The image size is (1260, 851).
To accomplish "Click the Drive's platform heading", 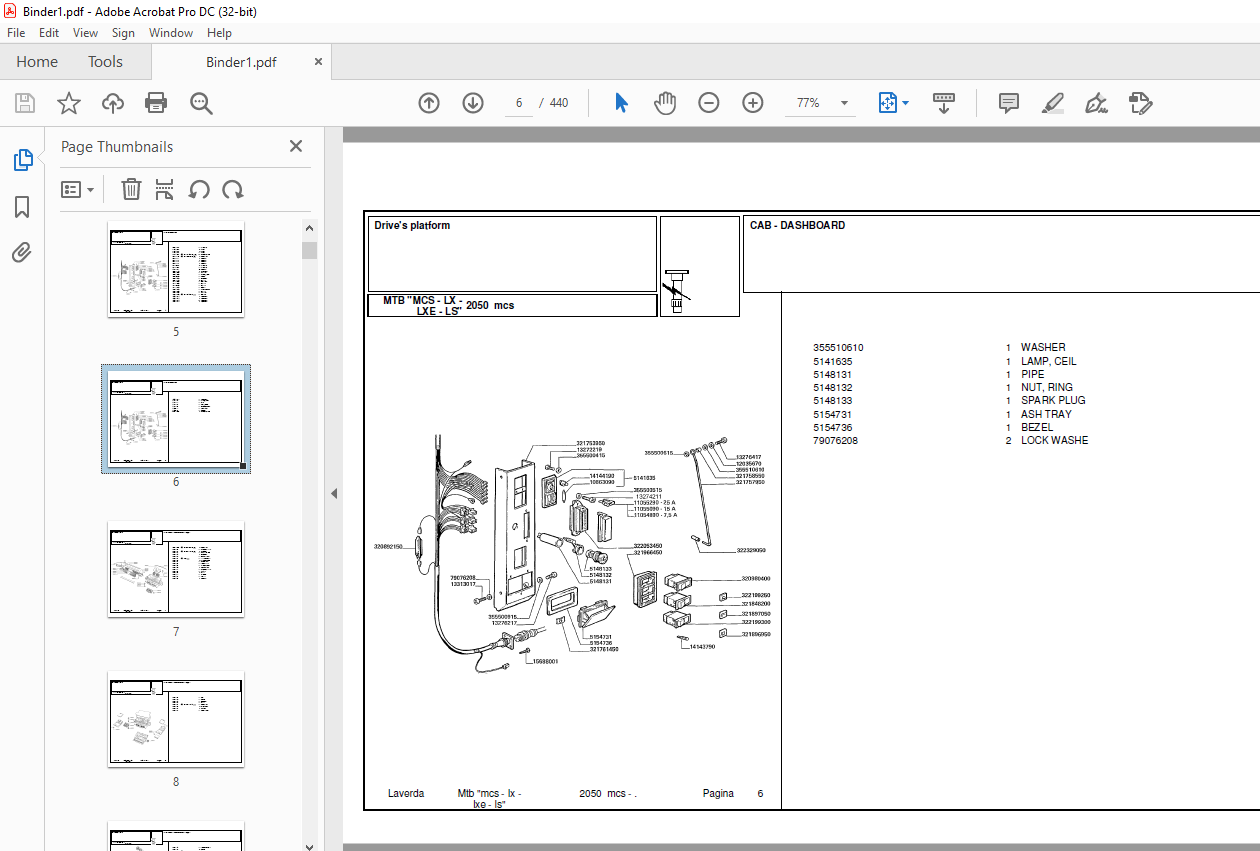I will pyautogui.click(x=412, y=225).
